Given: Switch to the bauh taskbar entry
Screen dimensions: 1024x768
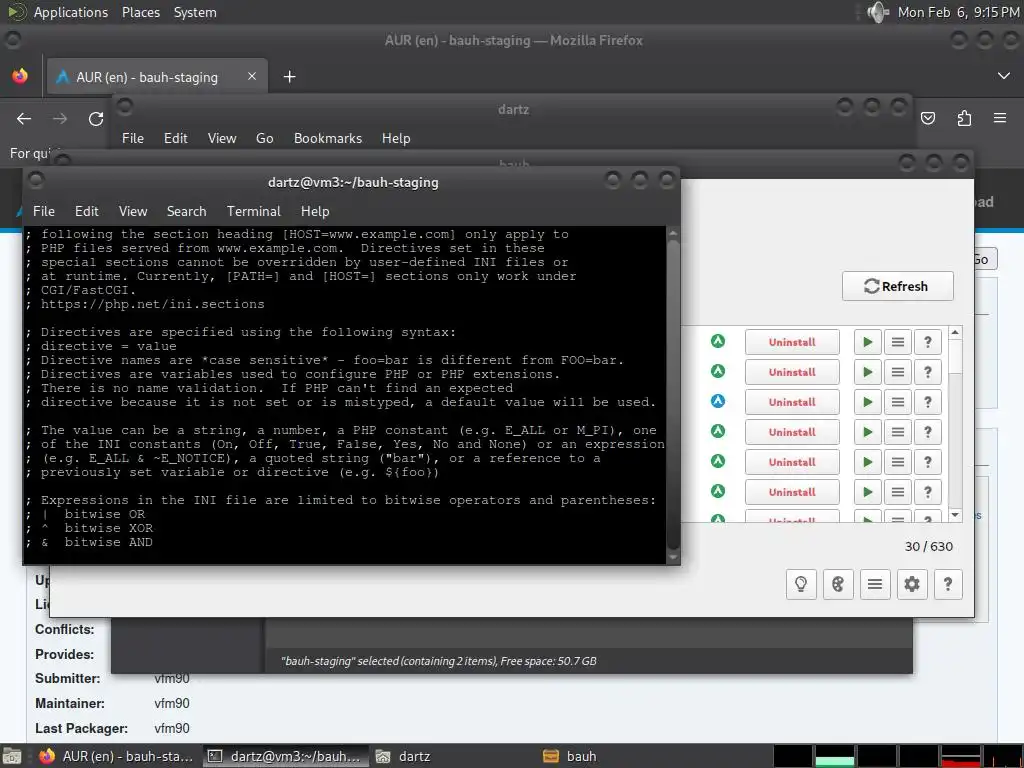Looking at the screenshot, I should 620,756.
